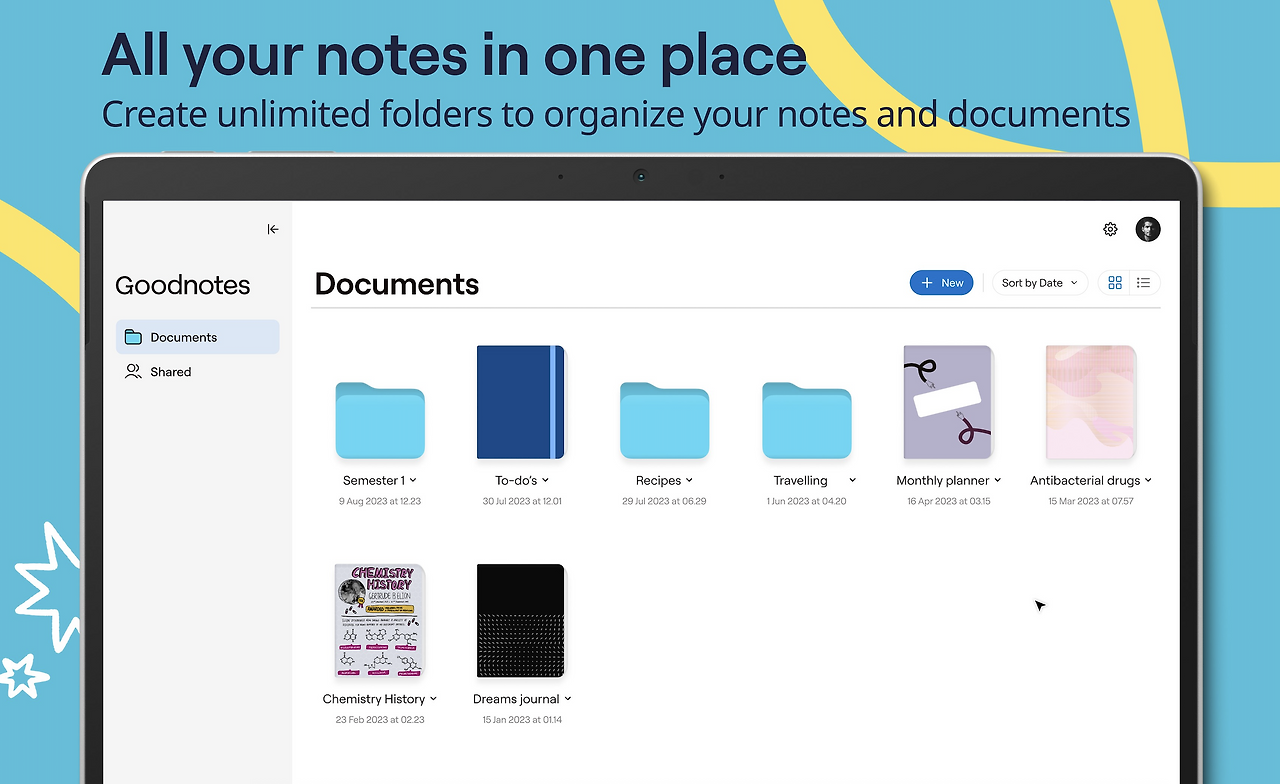Open the Antibacterial drugs notebook

tap(1091, 402)
